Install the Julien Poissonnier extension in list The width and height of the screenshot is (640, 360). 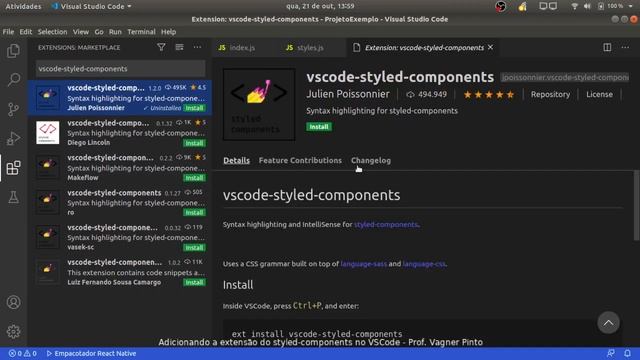coord(194,108)
